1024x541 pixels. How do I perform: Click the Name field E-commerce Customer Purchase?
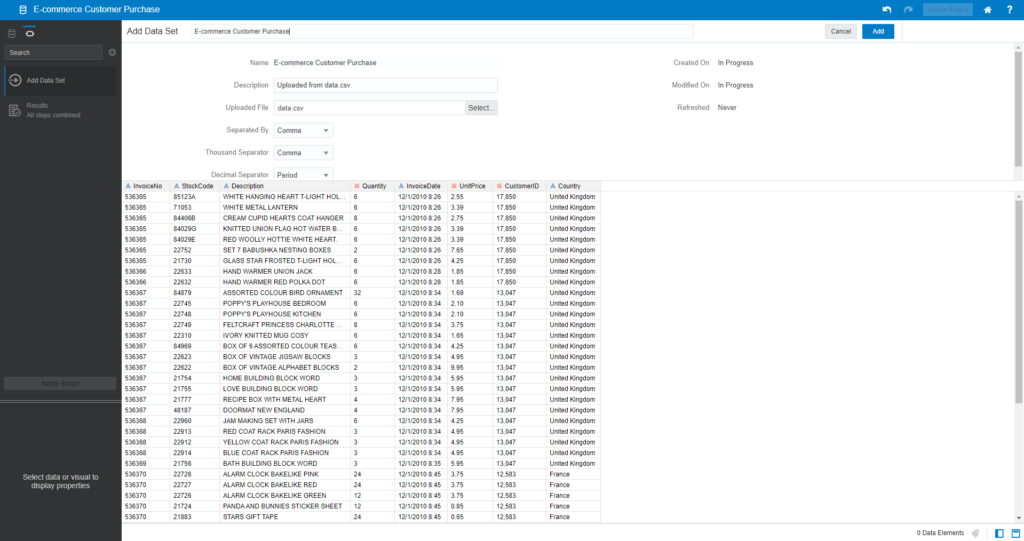tap(385, 63)
